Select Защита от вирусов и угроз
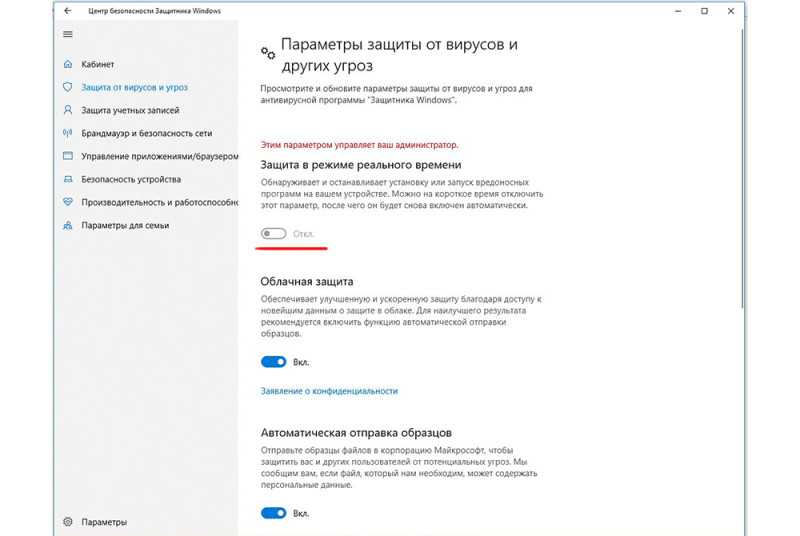This screenshot has width=800, height=536. [x=135, y=87]
